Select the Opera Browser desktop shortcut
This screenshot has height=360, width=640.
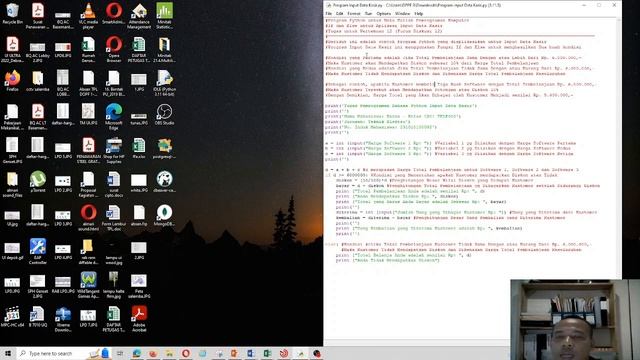(x=113, y=49)
